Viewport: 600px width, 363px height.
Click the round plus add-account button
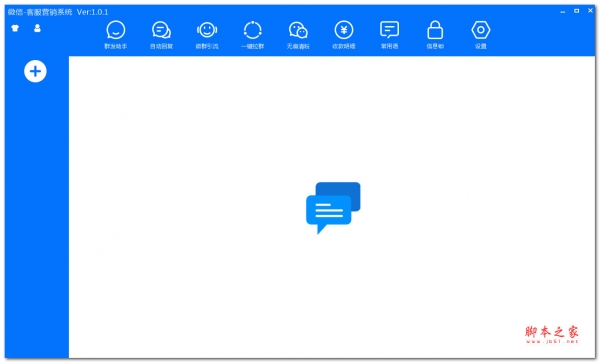(x=35, y=71)
